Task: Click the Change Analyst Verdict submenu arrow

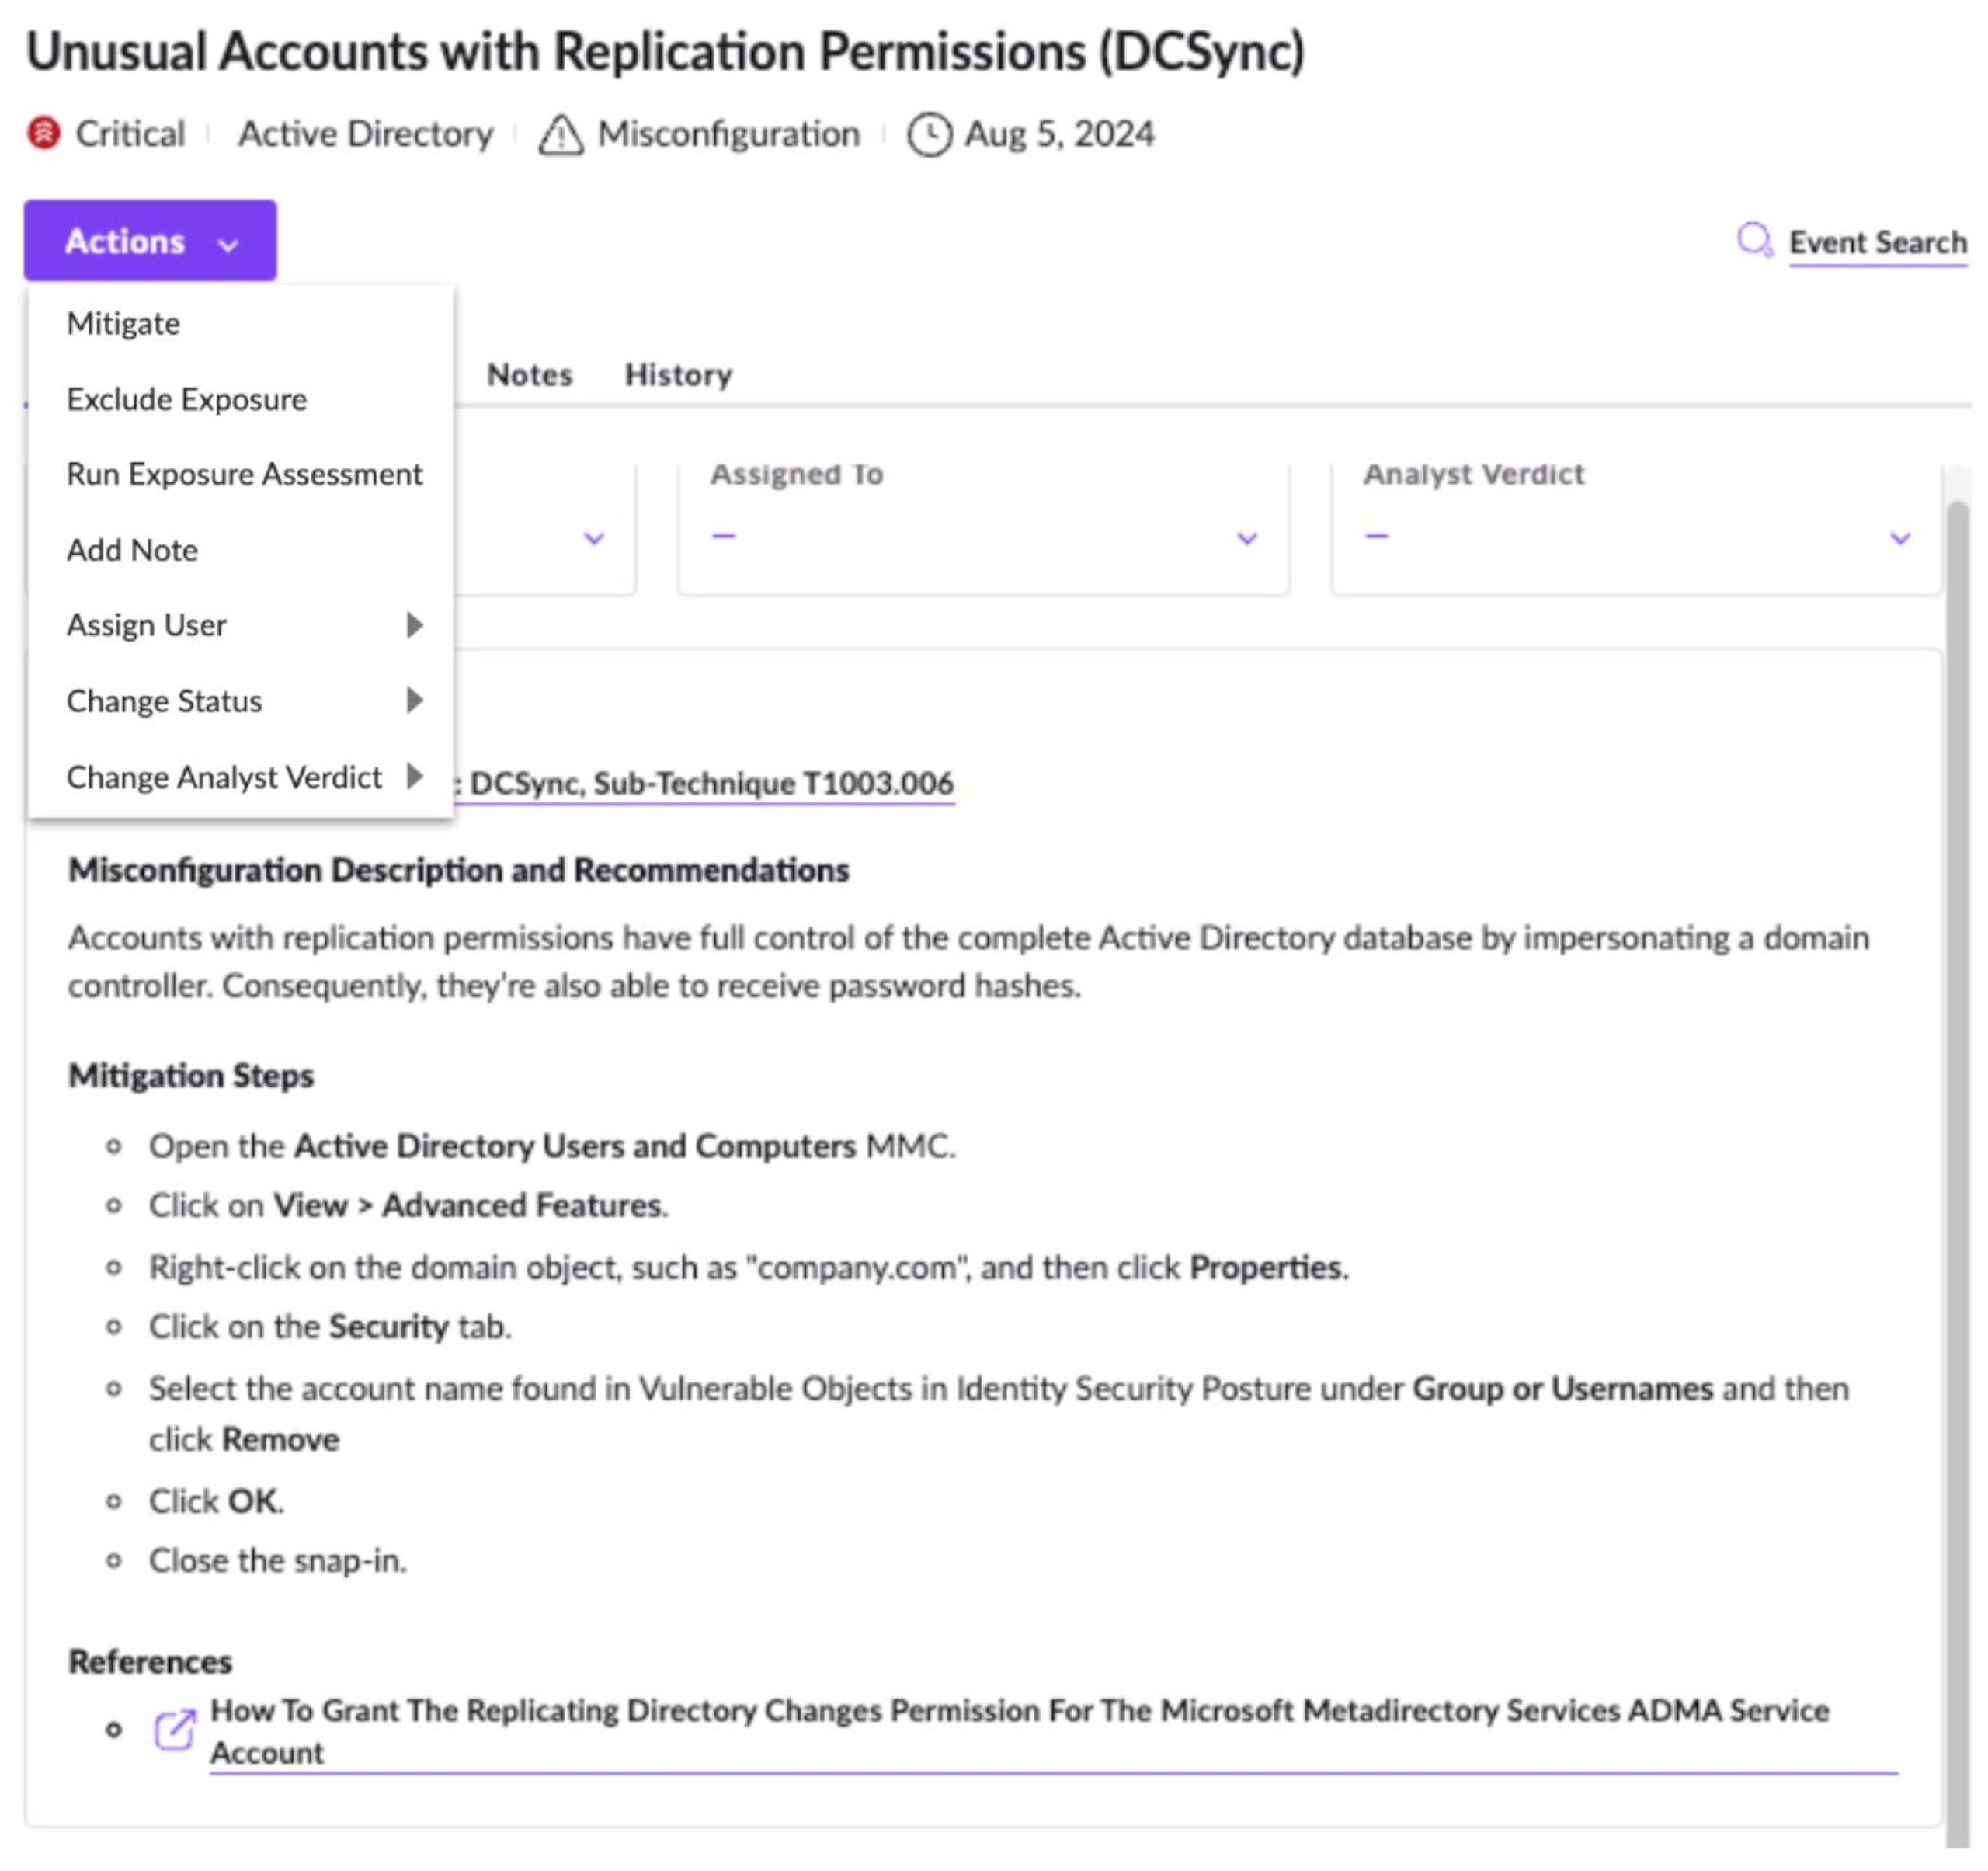Action: point(415,777)
